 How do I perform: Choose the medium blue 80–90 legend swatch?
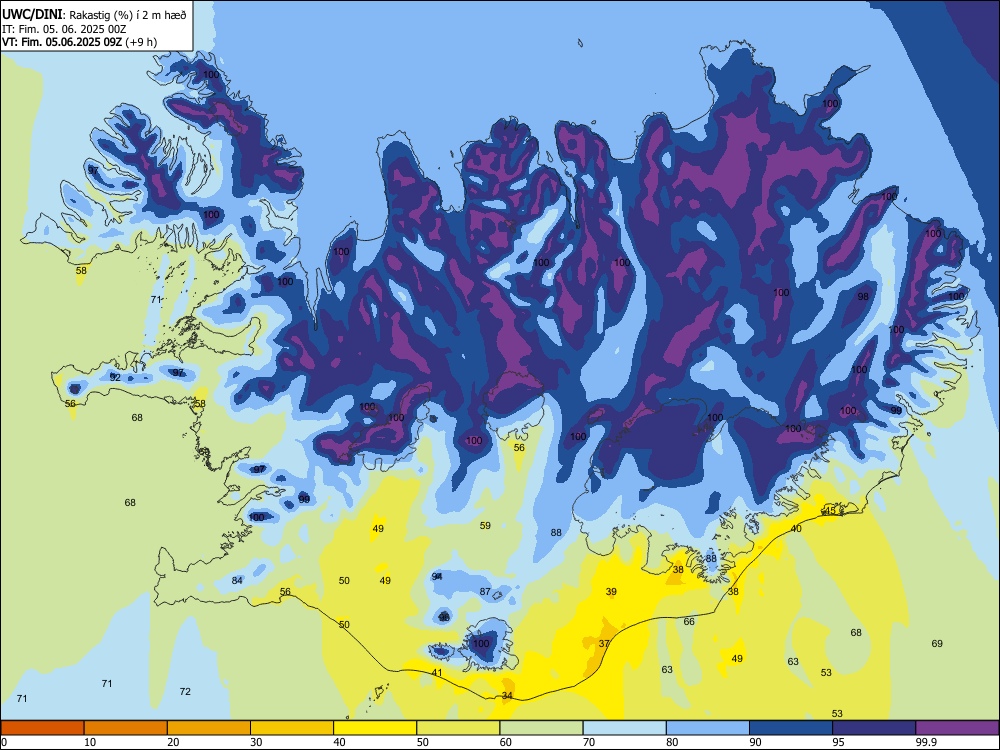coord(707,728)
